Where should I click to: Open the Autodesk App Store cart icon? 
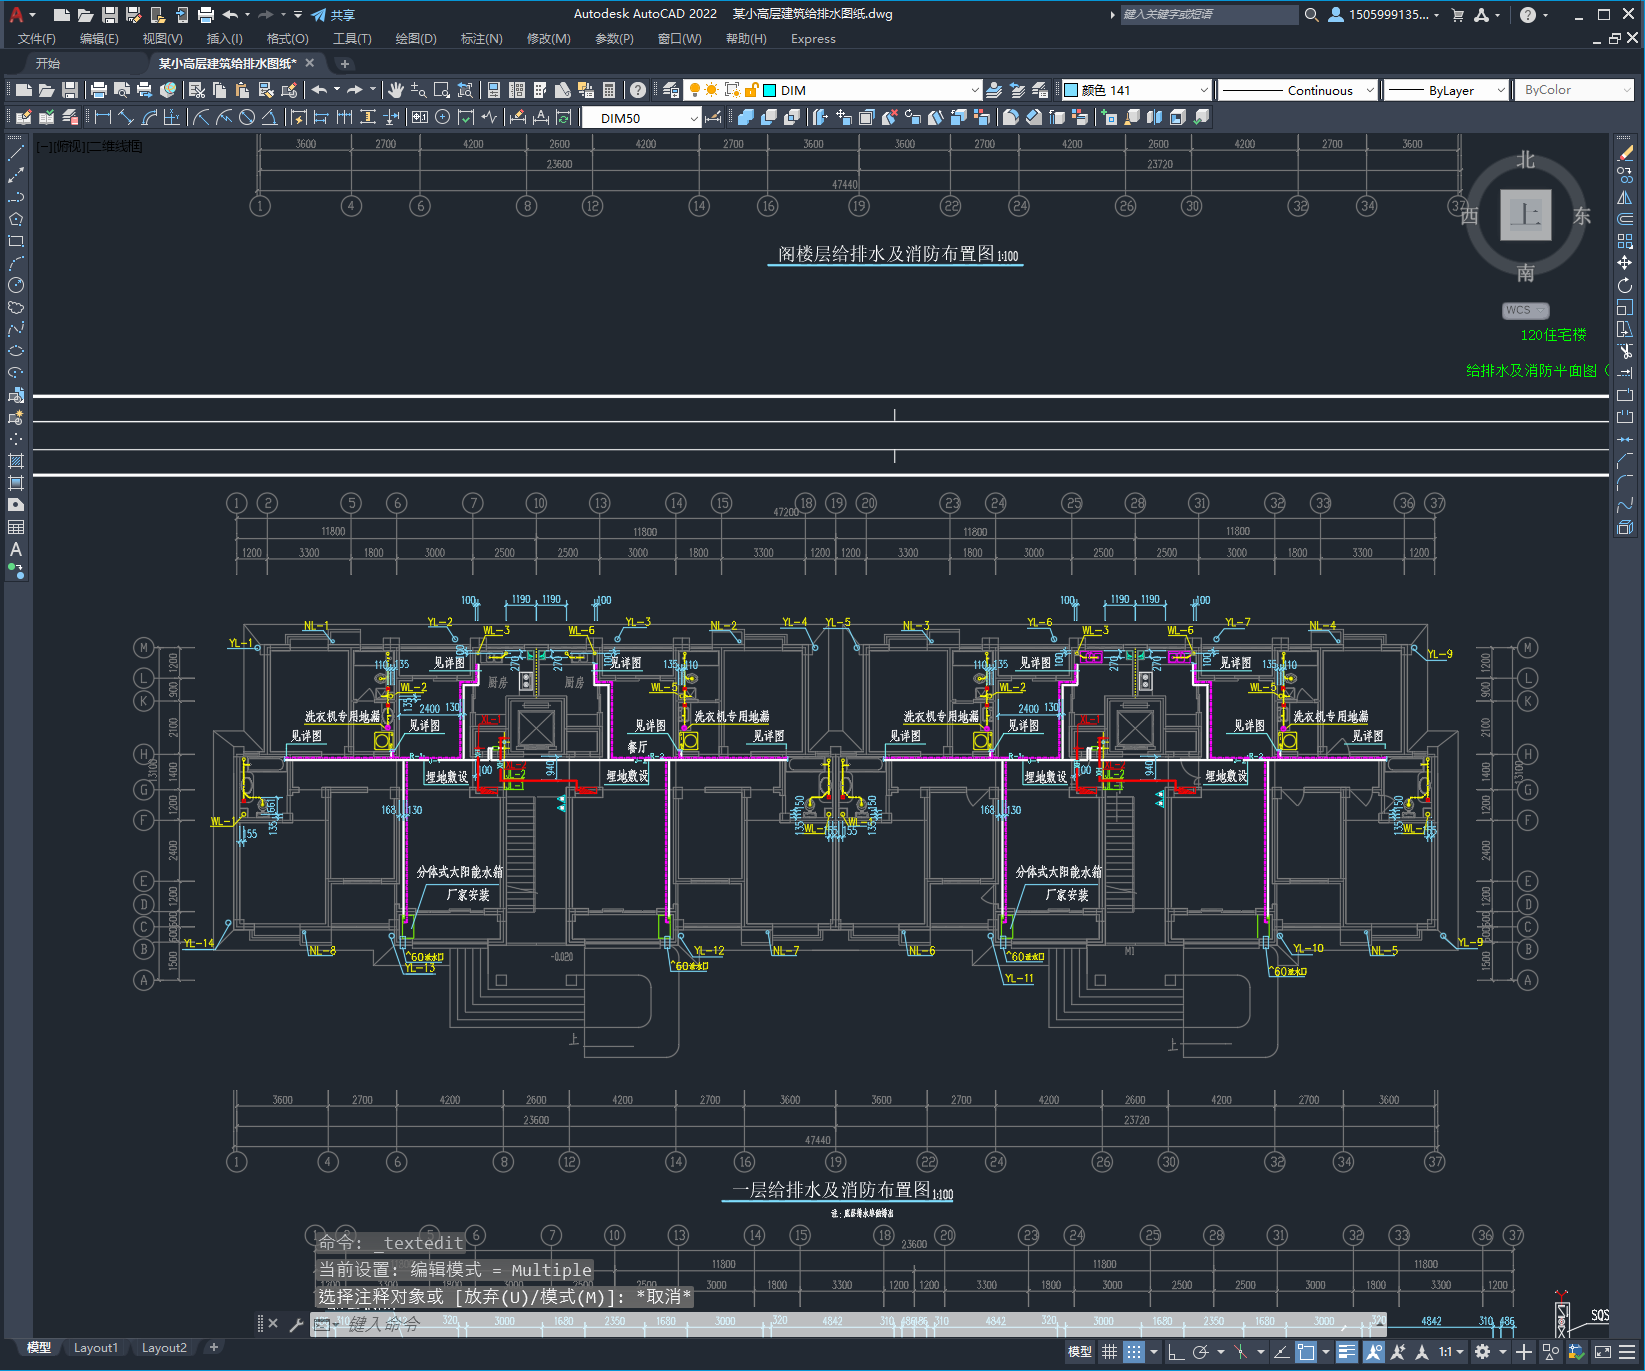(x=1458, y=15)
